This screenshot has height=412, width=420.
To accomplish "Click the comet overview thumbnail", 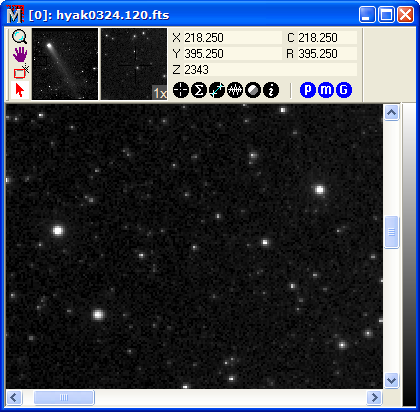I will tap(65, 64).
